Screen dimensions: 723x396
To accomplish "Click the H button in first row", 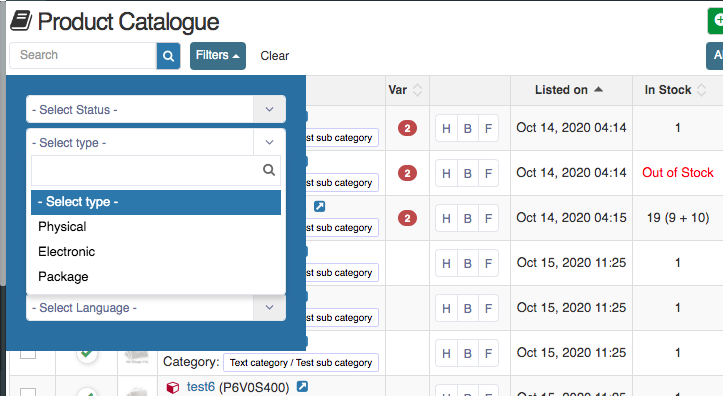I will pos(446,129).
